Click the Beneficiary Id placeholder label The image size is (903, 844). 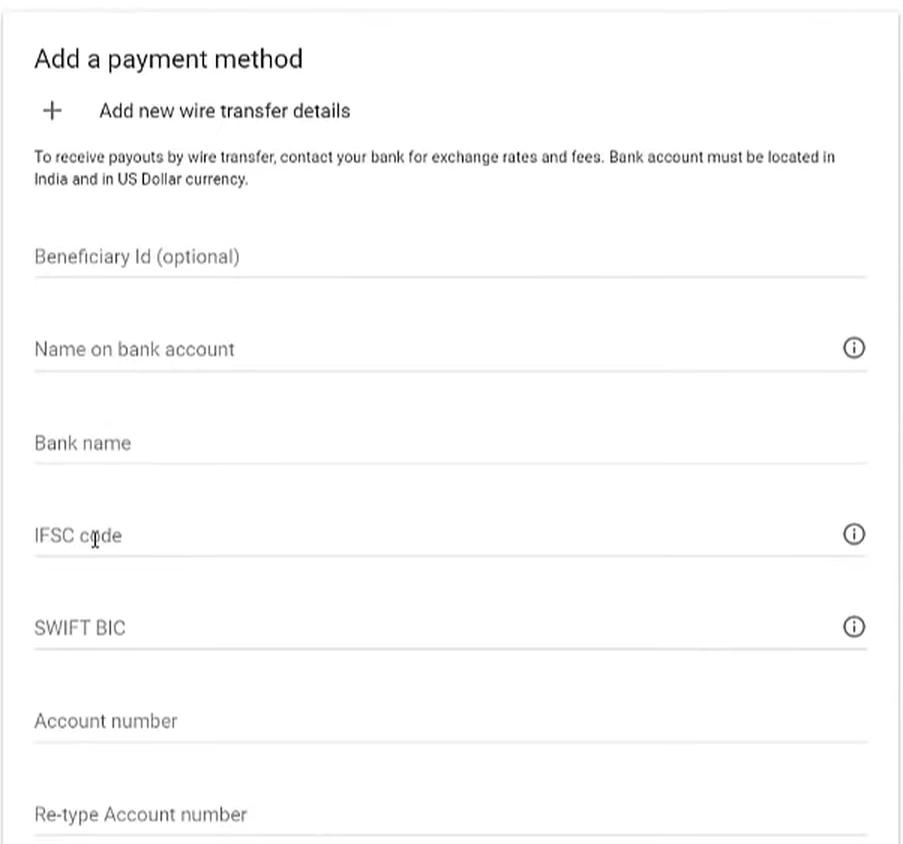pos(137,257)
